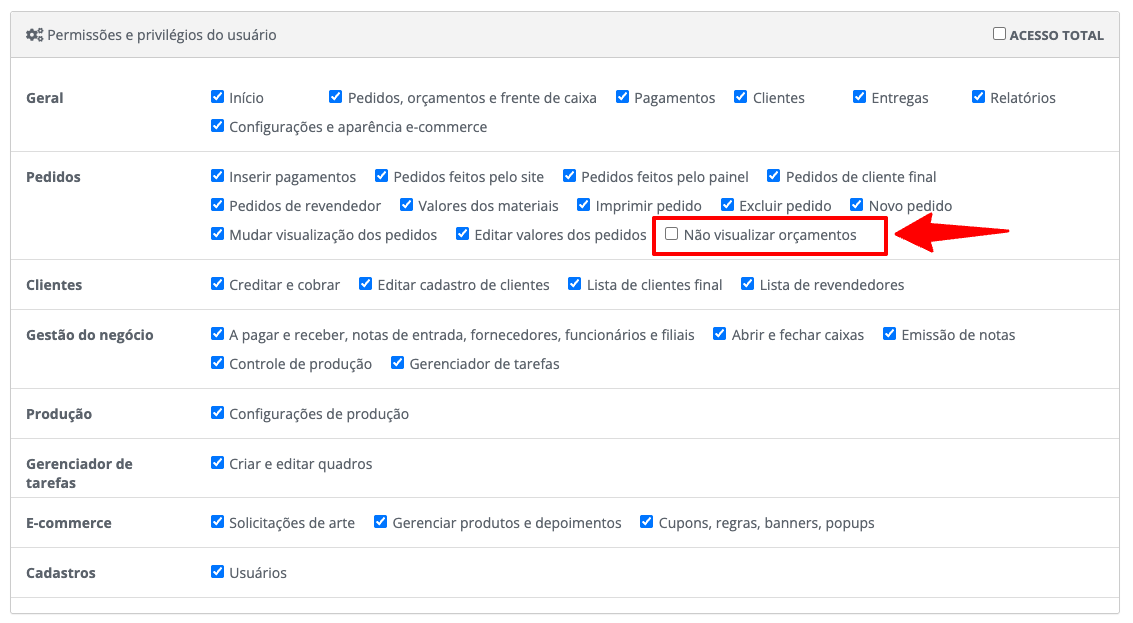Disable Criar e editar quadros
1133x623 pixels.
click(217, 463)
